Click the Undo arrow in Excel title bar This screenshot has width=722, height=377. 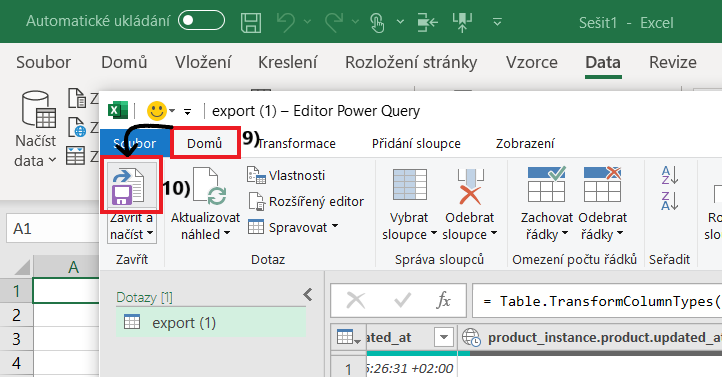[x=286, y=22]
